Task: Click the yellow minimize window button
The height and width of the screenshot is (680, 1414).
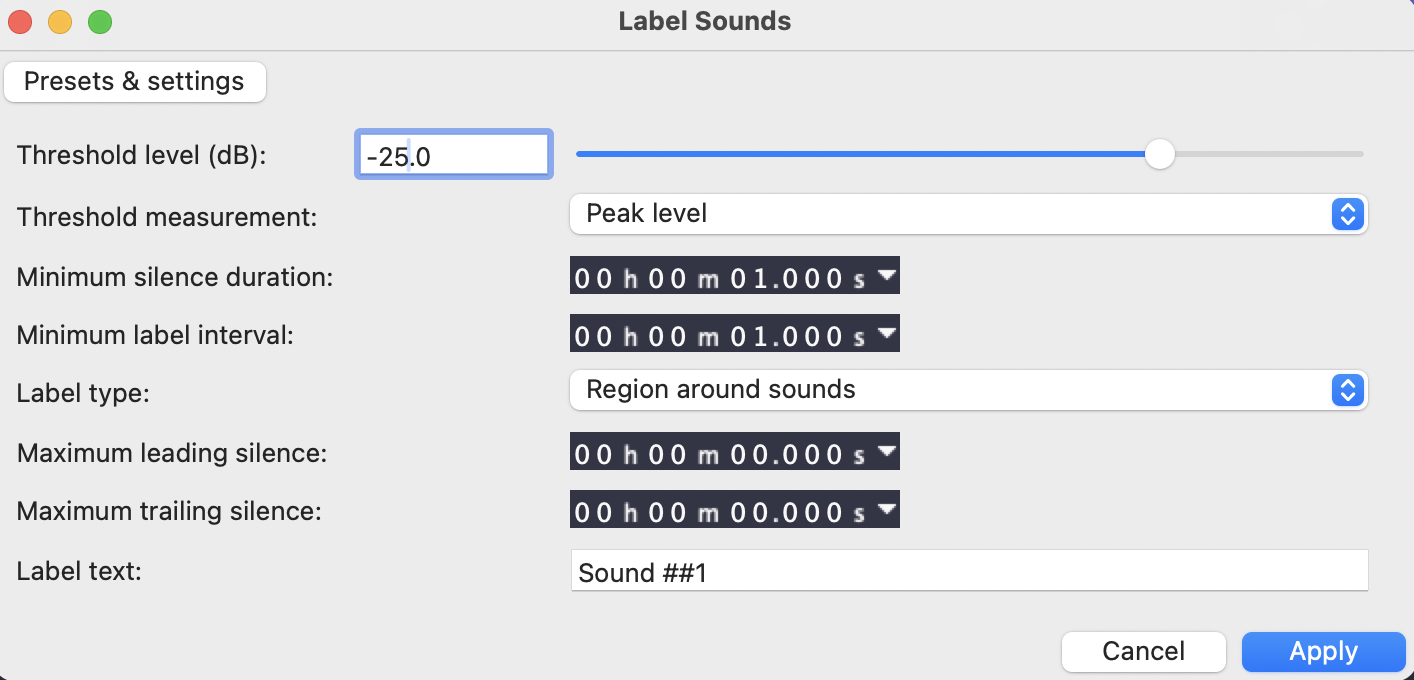Action: point(60,21)
